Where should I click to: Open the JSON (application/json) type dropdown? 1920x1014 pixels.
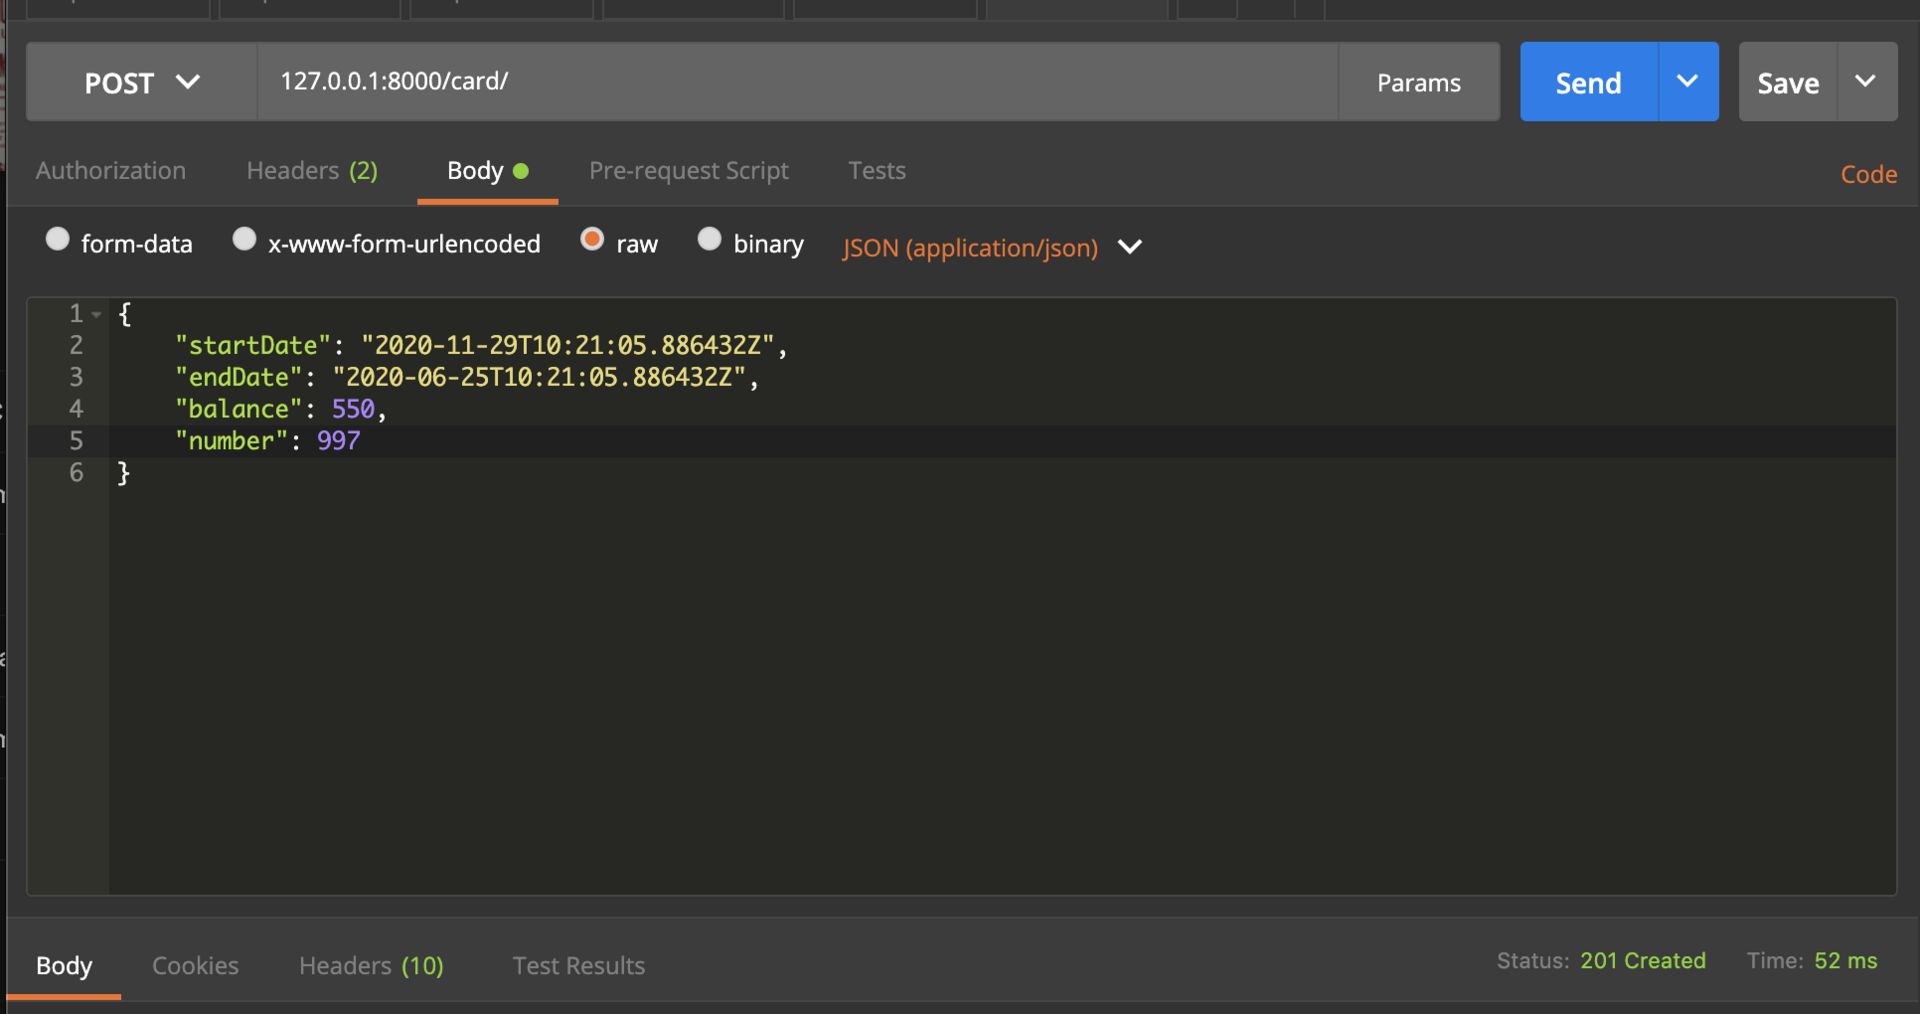pos(991,247)
